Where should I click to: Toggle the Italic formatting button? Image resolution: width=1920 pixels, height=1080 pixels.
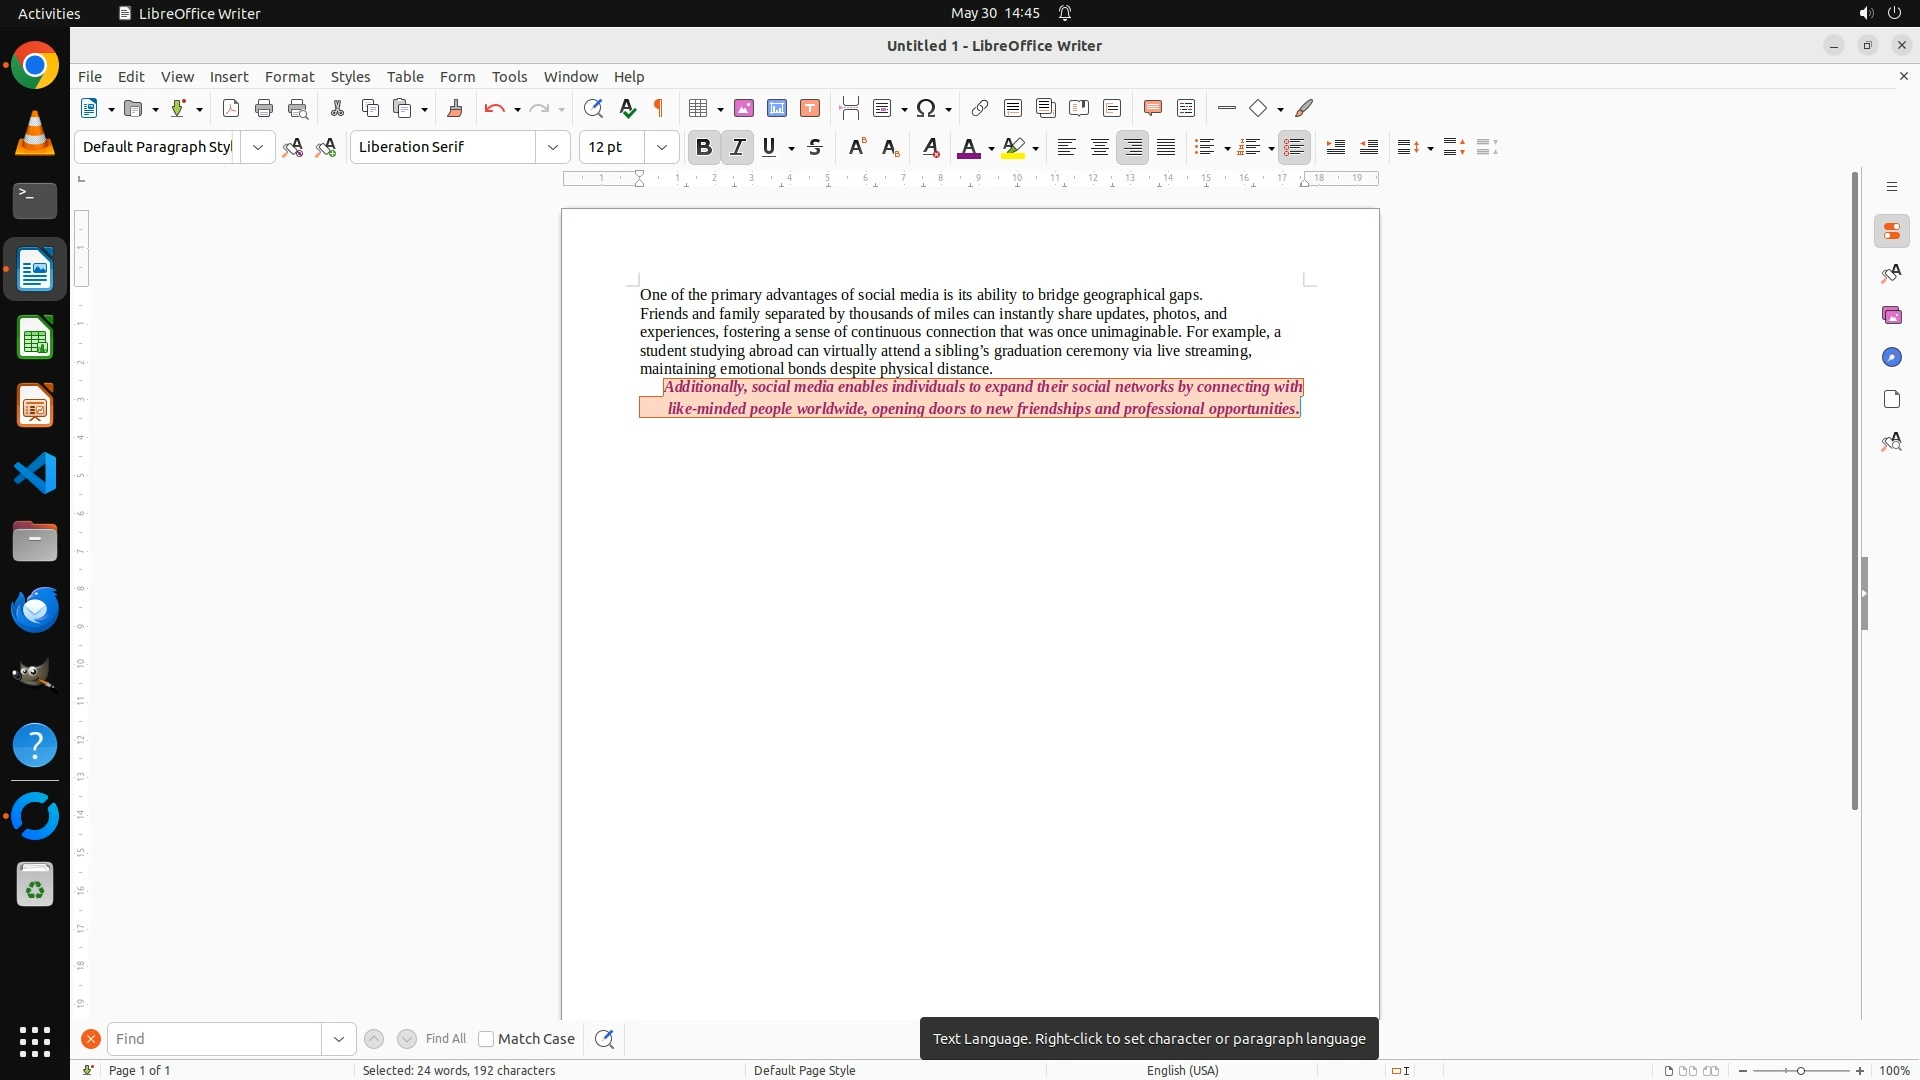tap(737, 147)
